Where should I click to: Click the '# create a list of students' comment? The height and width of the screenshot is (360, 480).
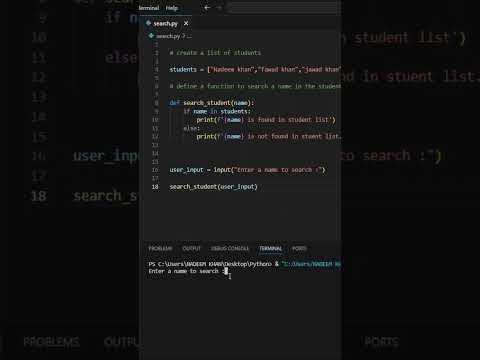pyautogui.click(x=215, y=53)
